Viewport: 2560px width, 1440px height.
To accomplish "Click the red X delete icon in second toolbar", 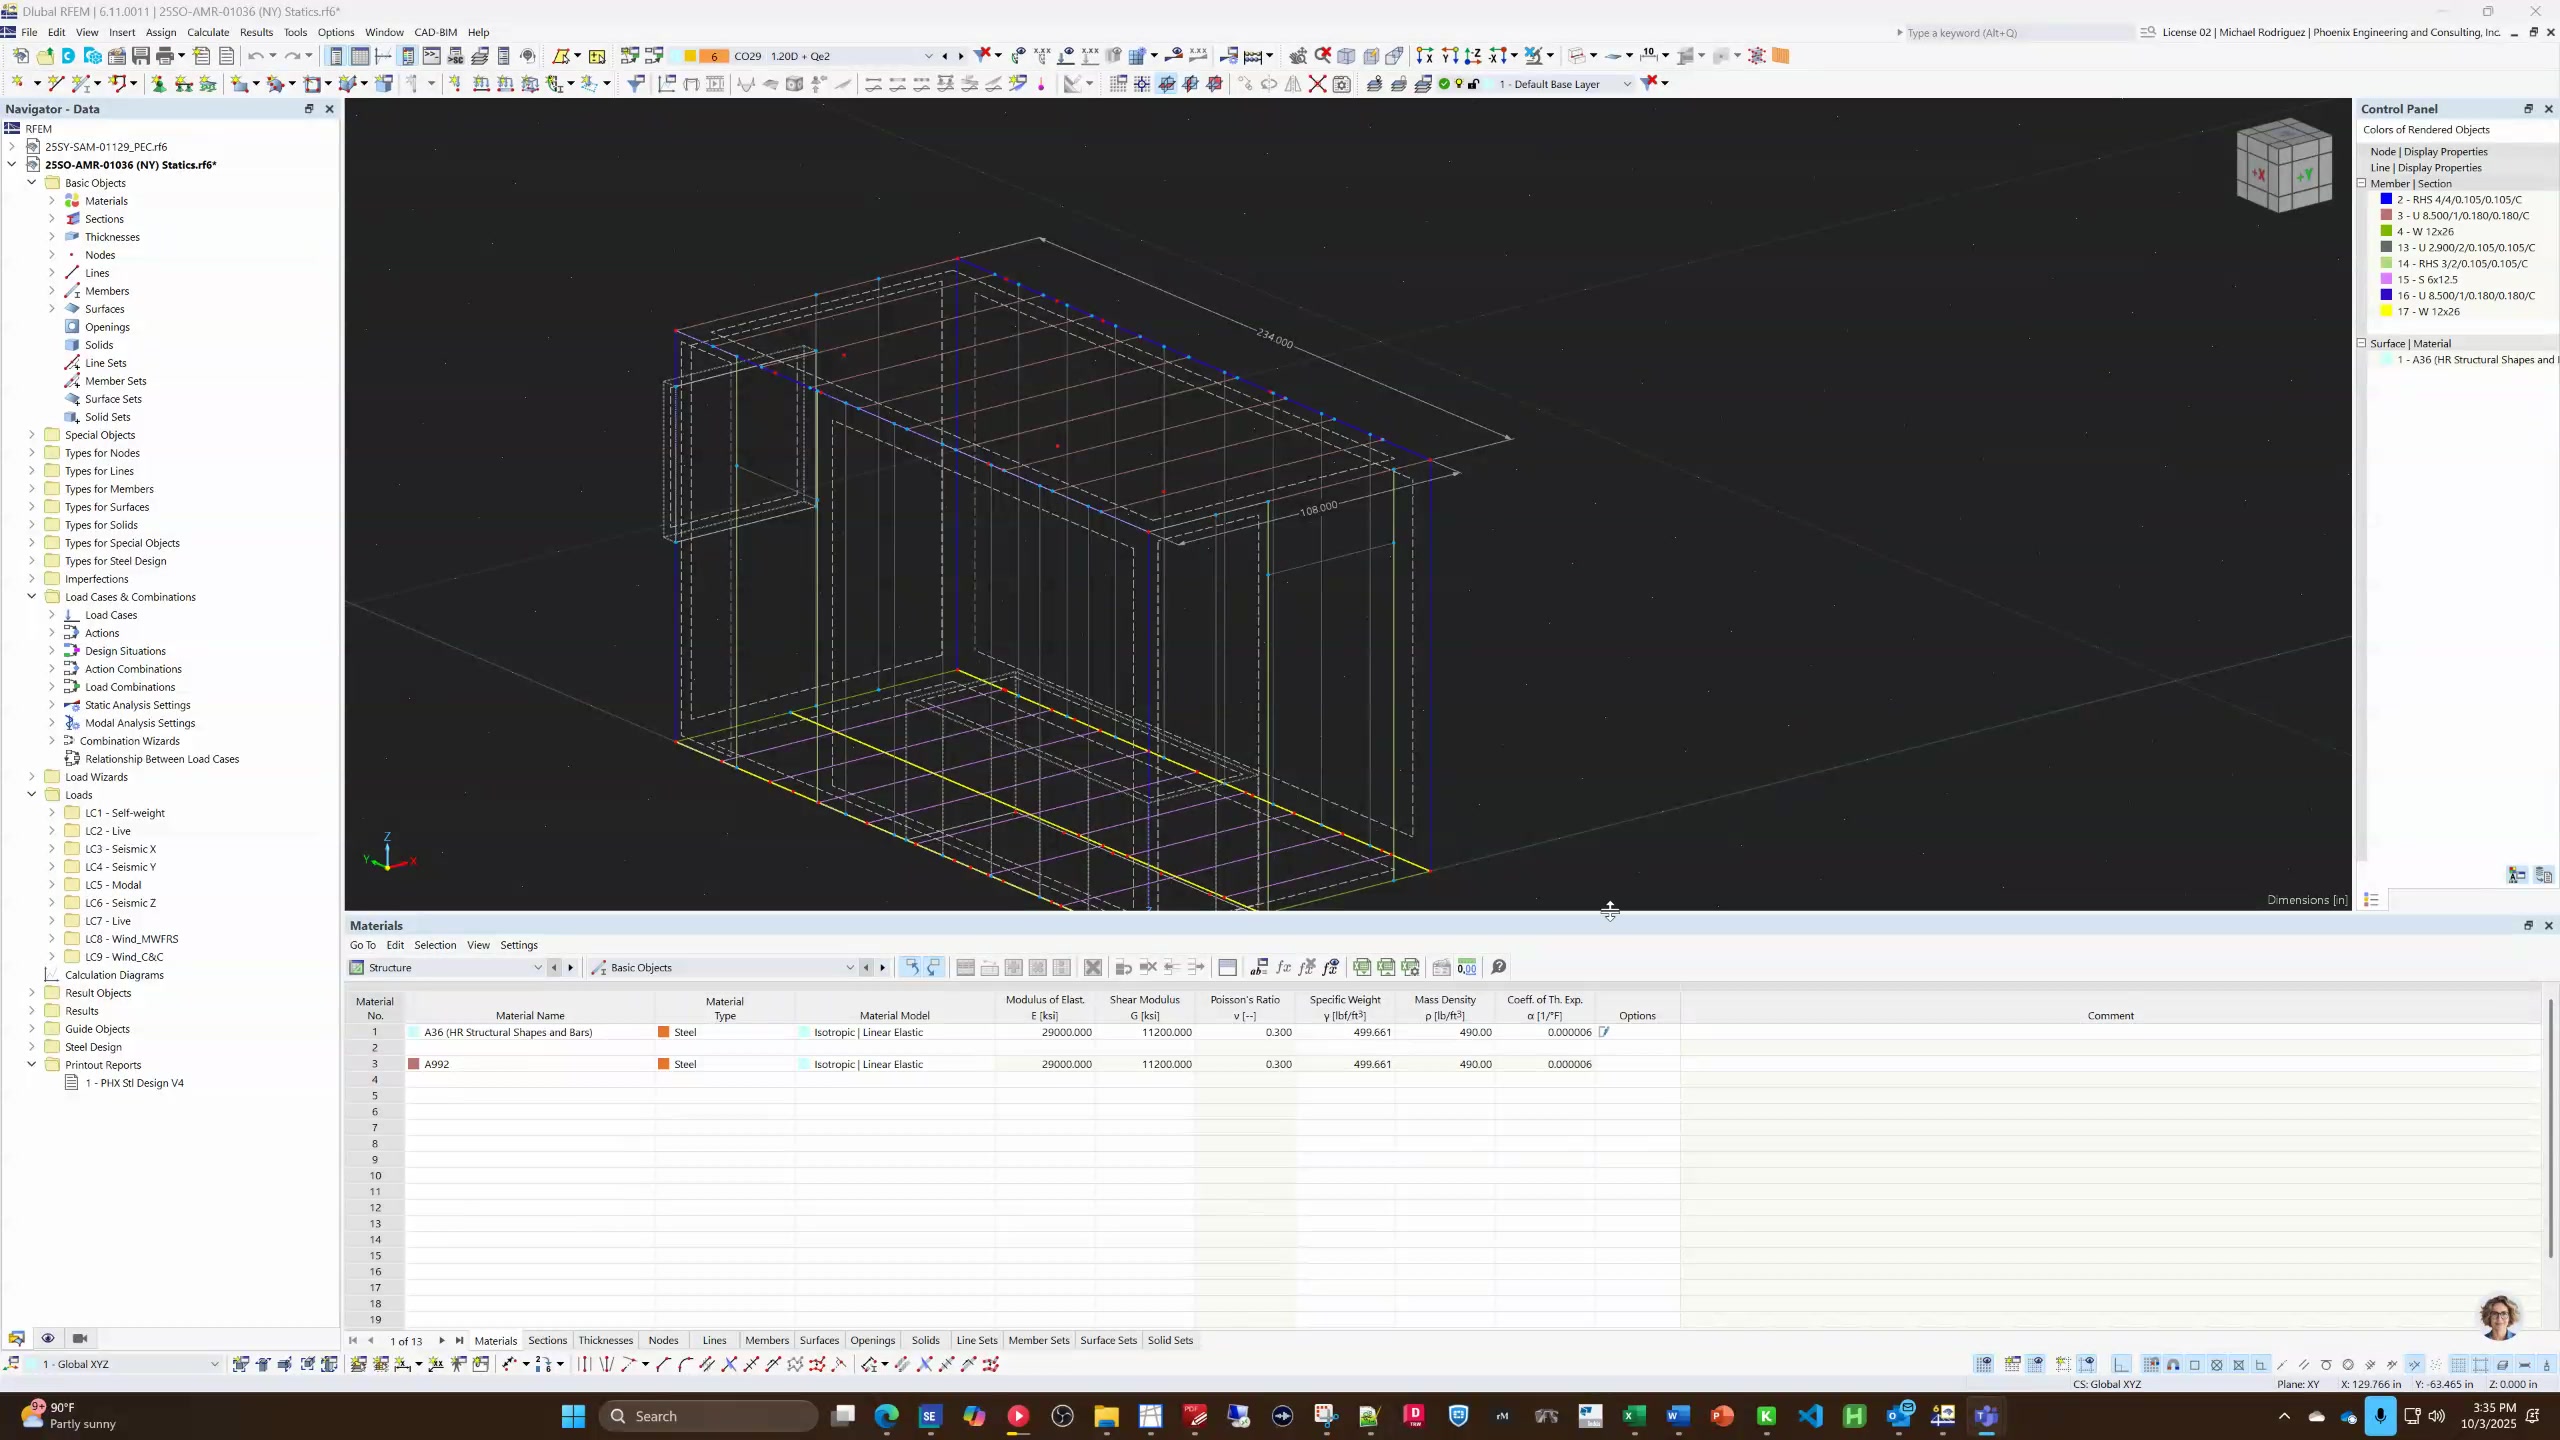I will coord(1318,84).
